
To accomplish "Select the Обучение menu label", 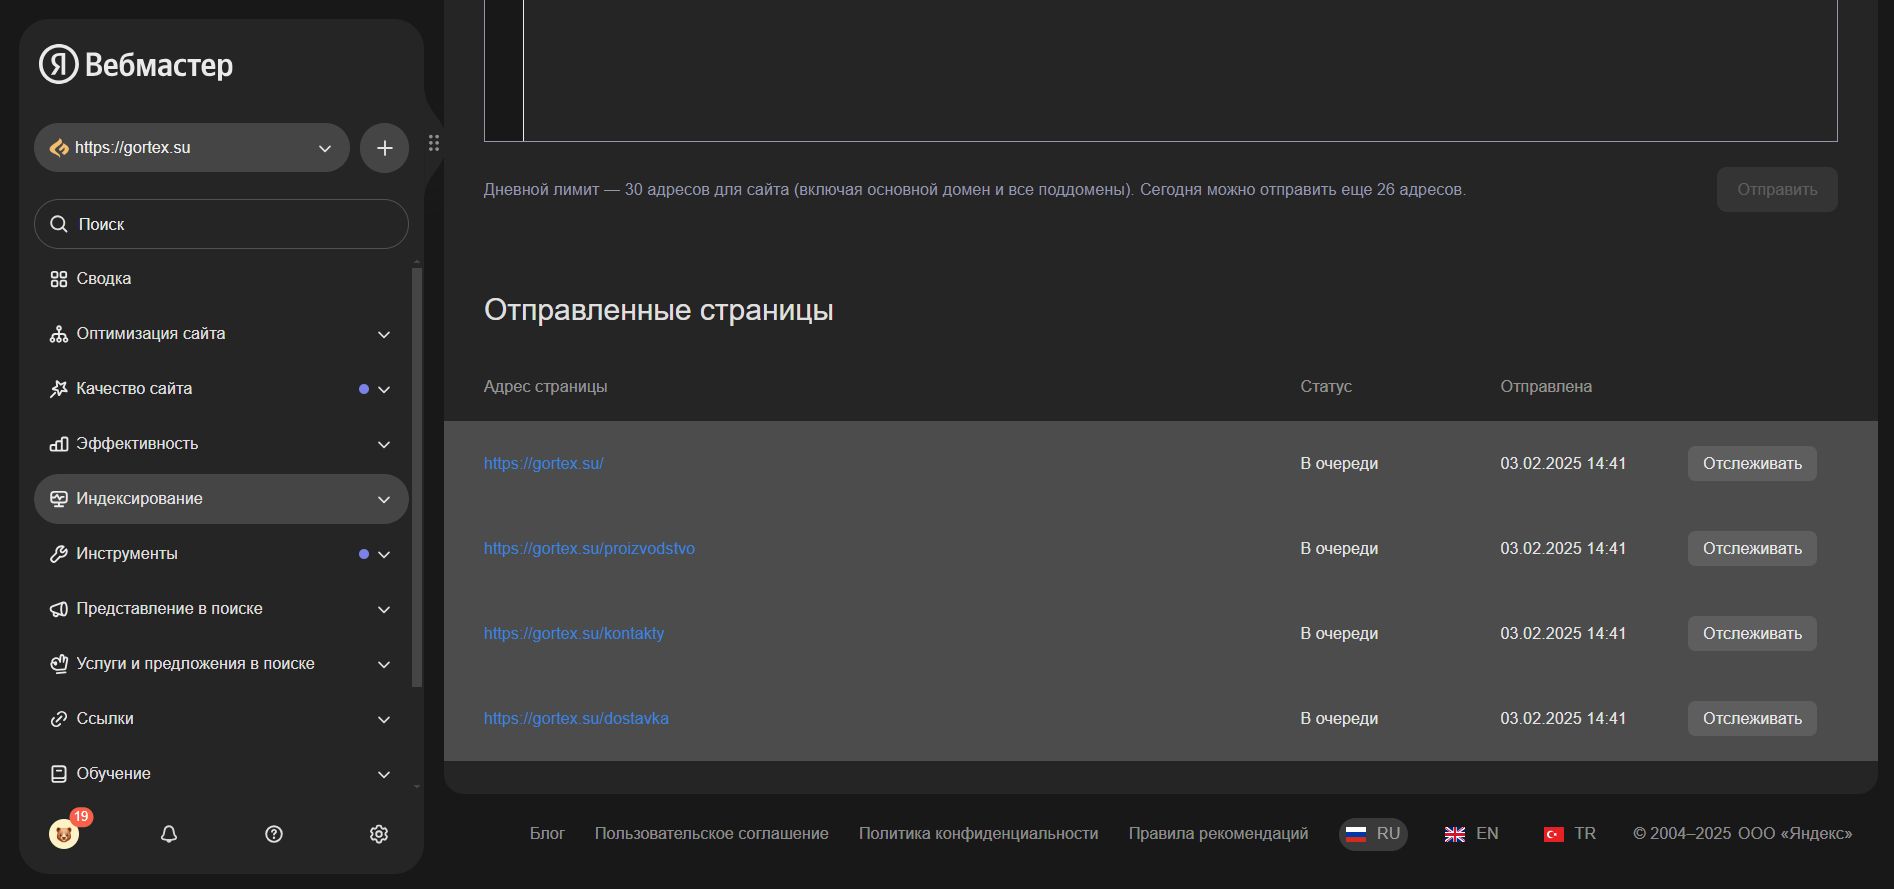I will coord(113,774).
